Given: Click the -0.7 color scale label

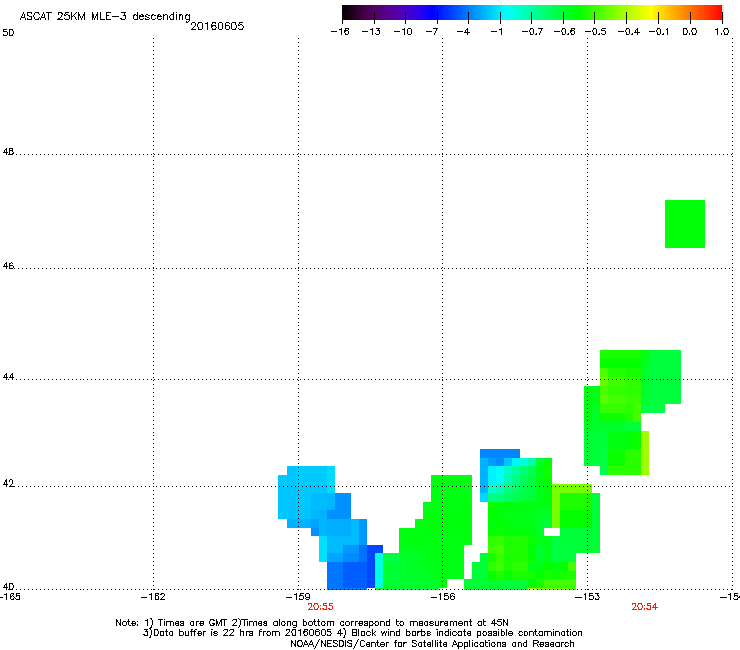Looking at the screenshot, I should (532, 32).
